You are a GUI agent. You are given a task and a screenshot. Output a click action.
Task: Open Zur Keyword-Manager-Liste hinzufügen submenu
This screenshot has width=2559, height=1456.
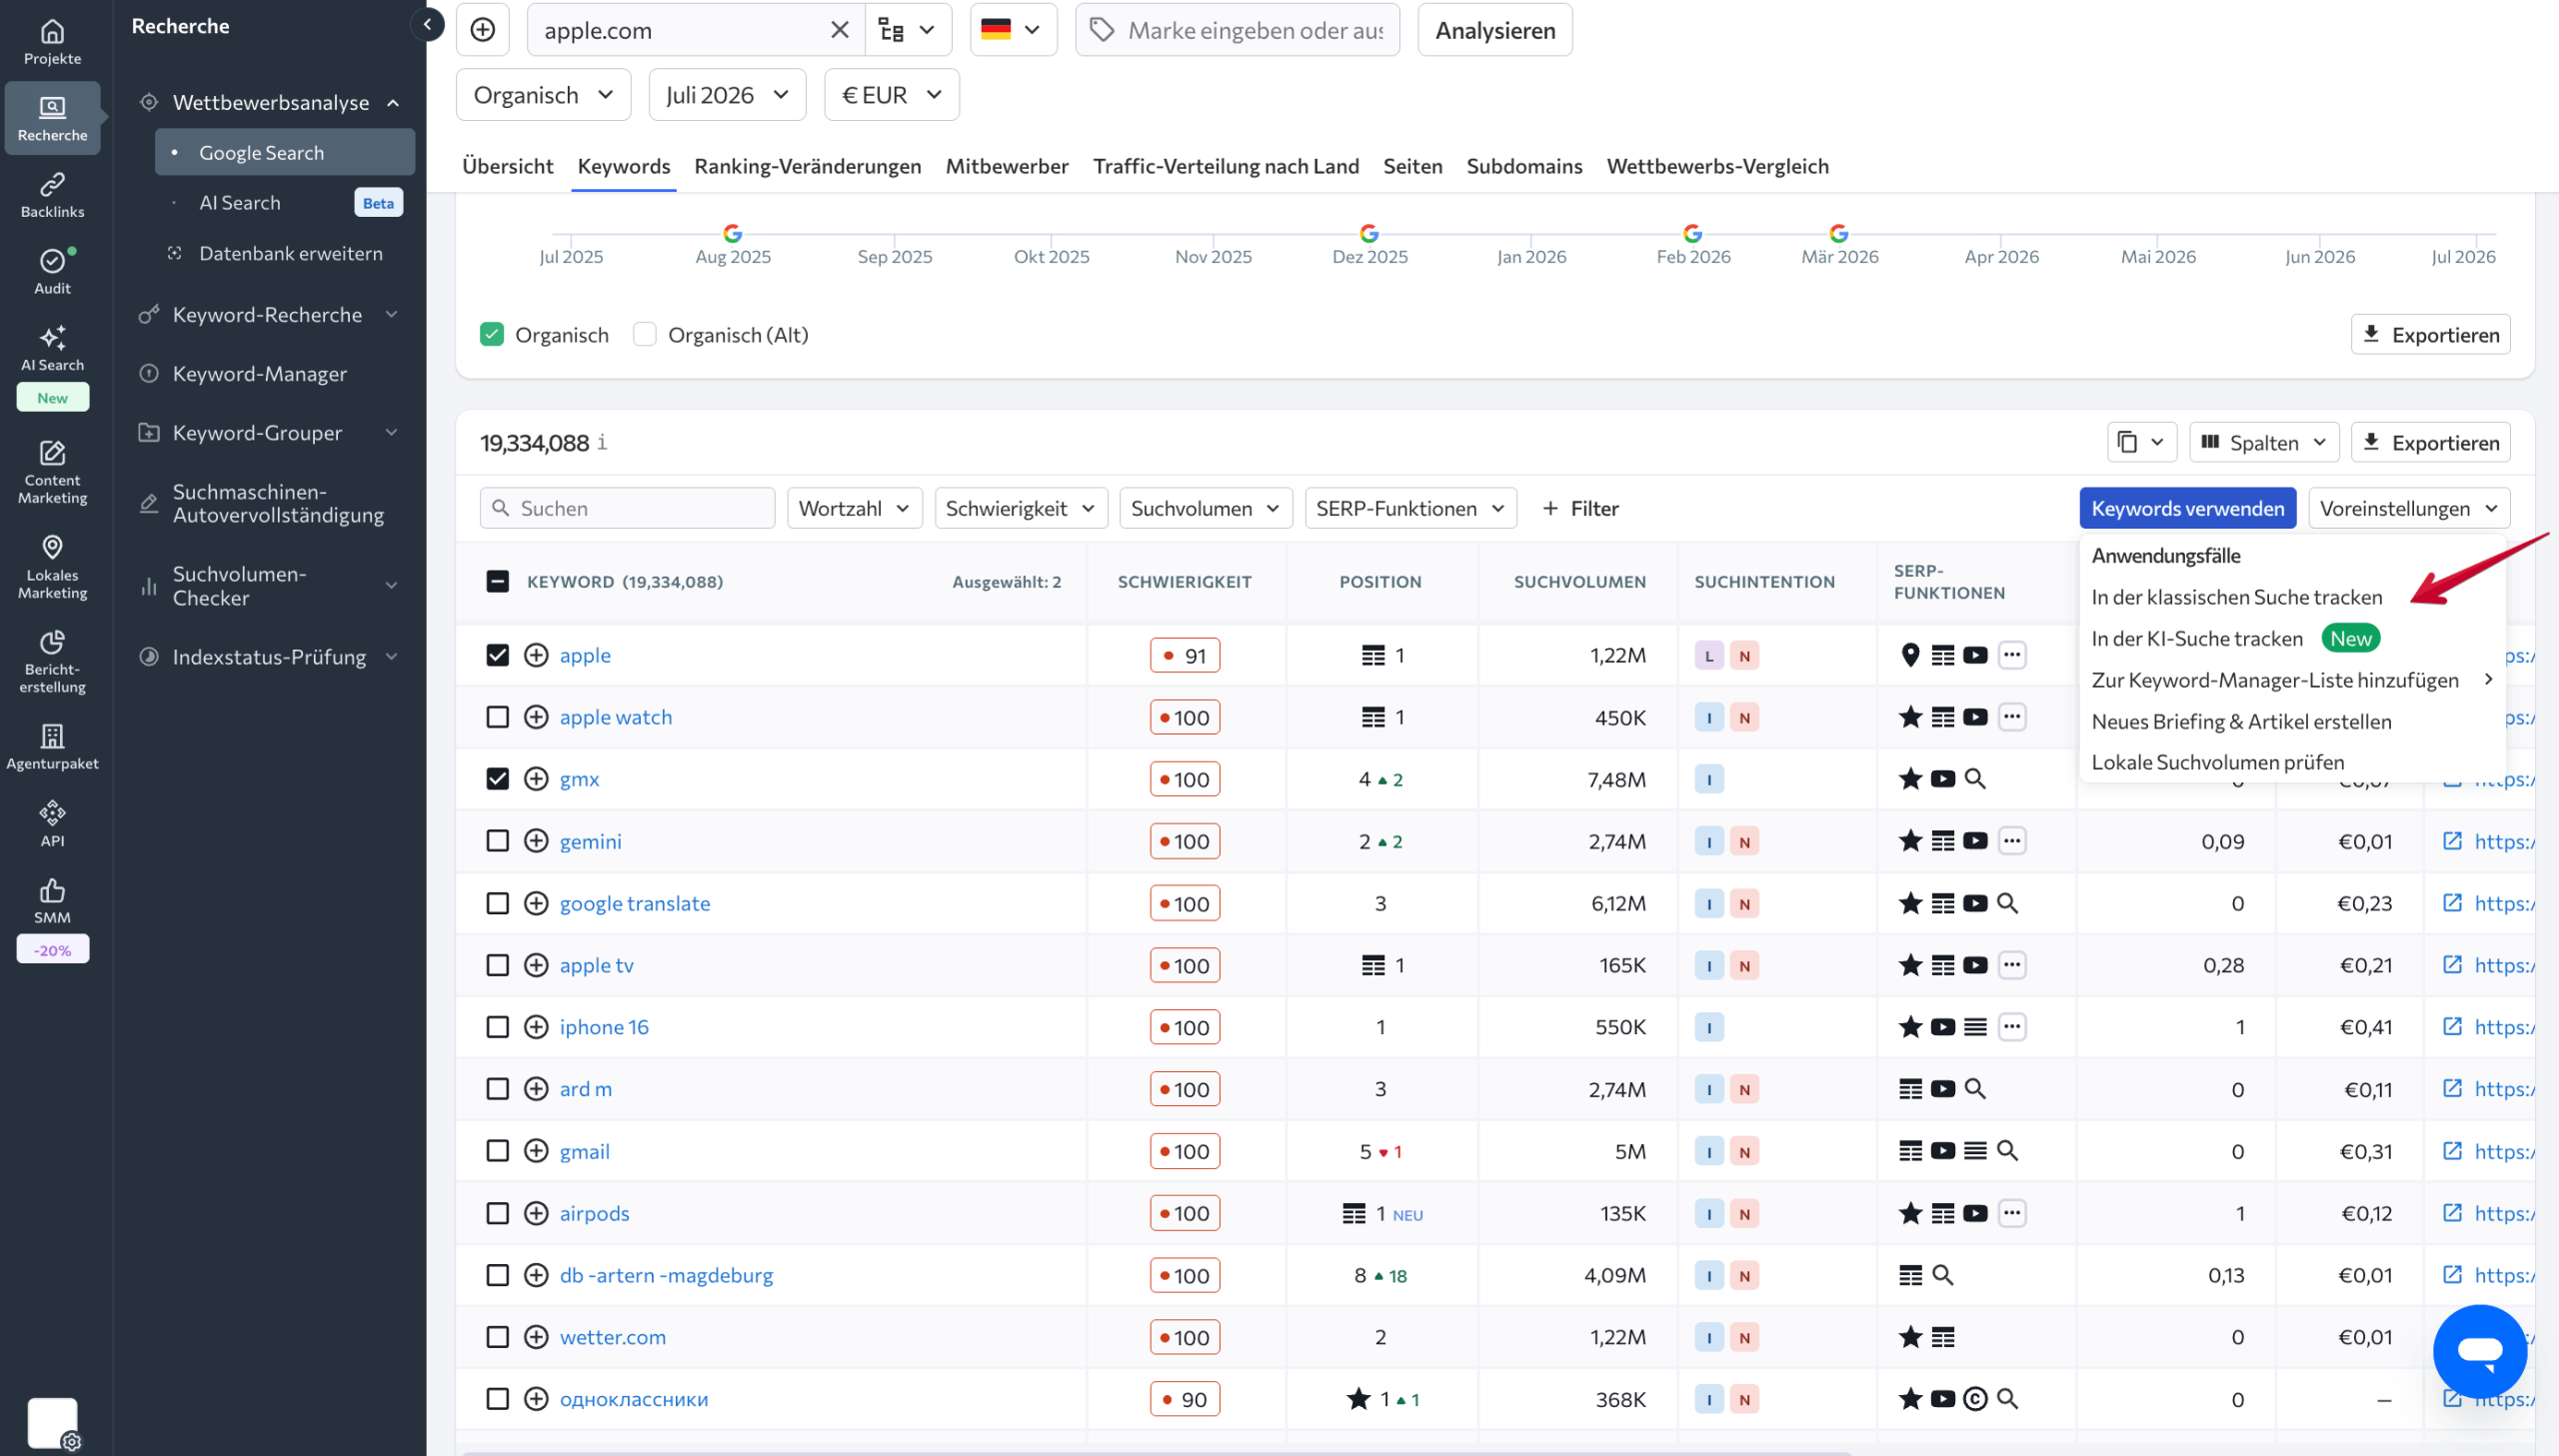(x=2292, y=680)
